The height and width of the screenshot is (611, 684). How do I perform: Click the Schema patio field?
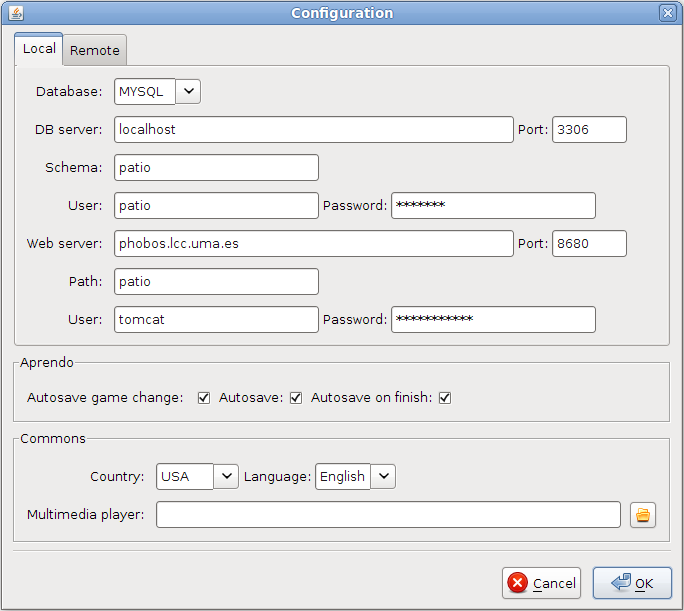pos(216,167)
